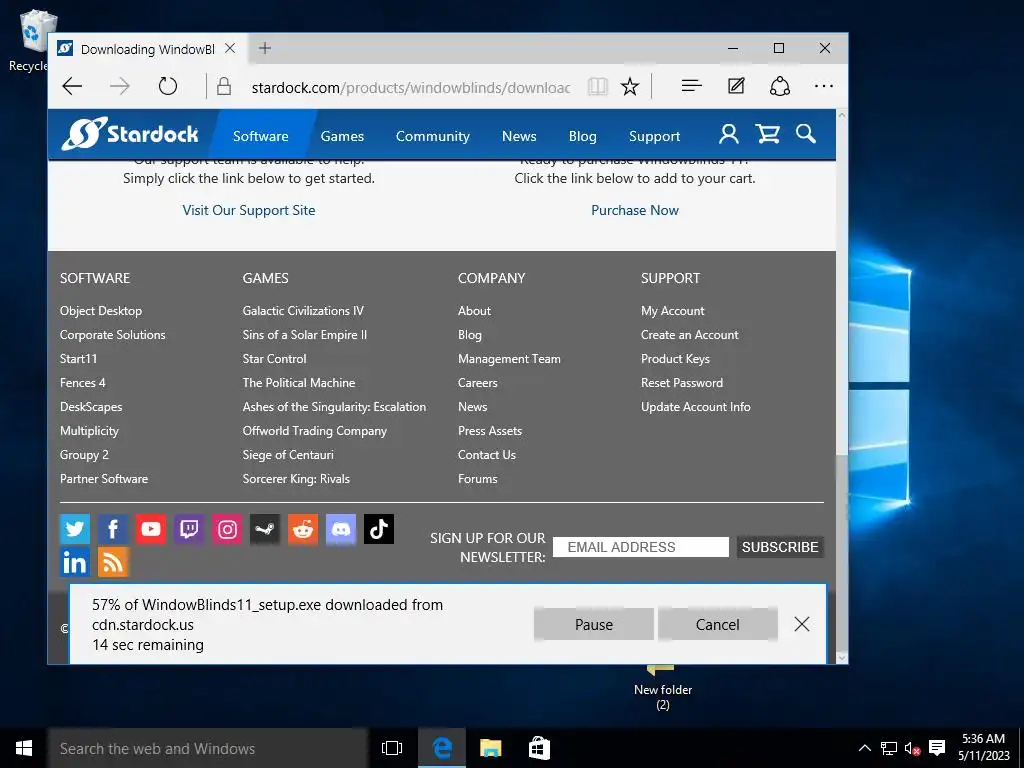Open the Reset Password link
Viewport: 1024px width, 768px height.
click(x=682, y=383)
